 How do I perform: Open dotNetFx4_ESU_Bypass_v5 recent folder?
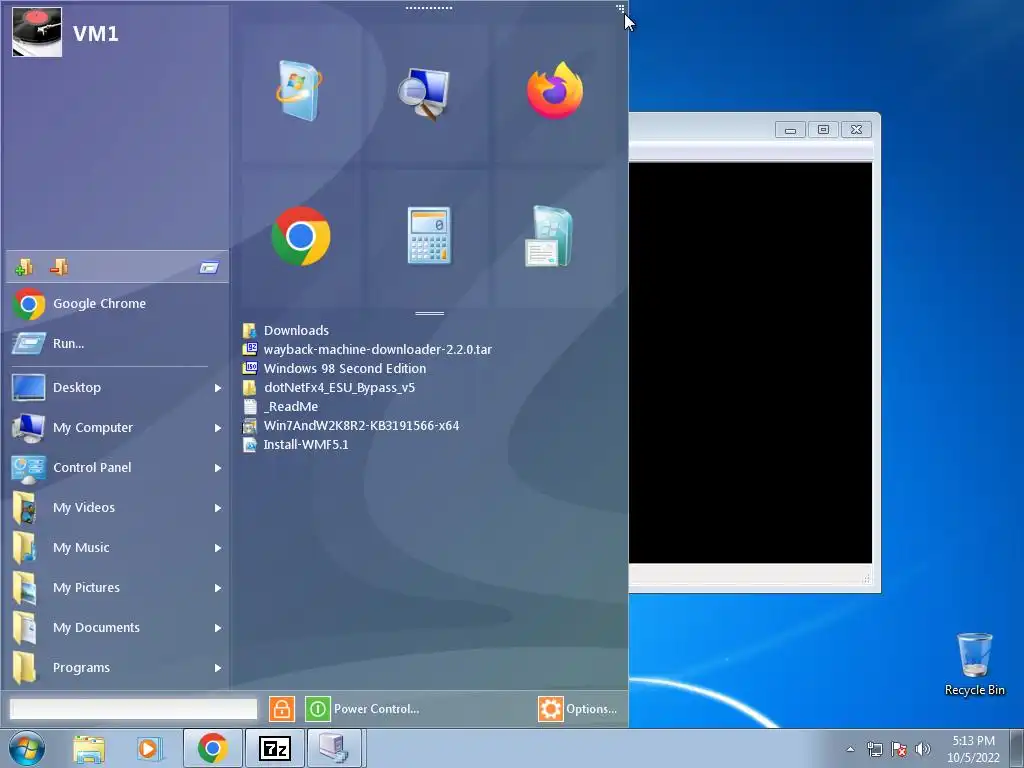point(328,387)
